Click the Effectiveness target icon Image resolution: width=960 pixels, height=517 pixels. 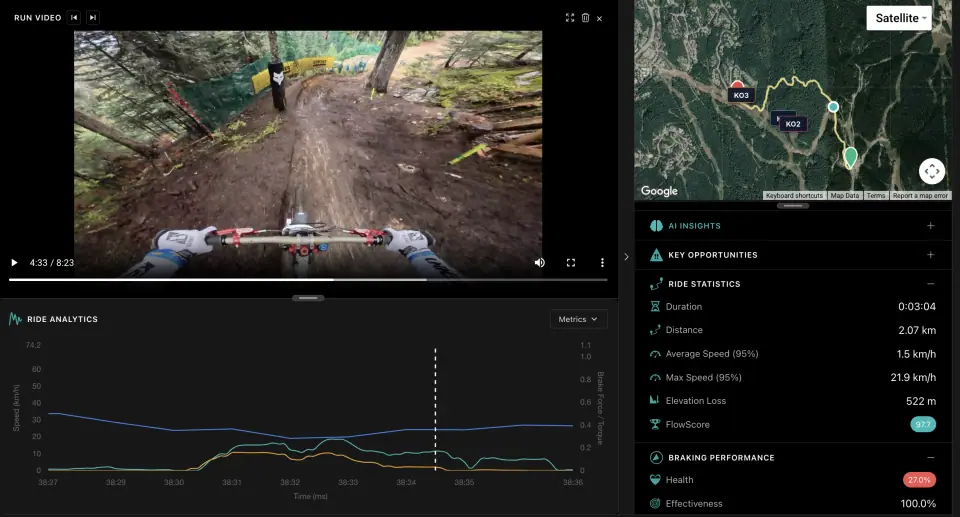pos(654,504)
